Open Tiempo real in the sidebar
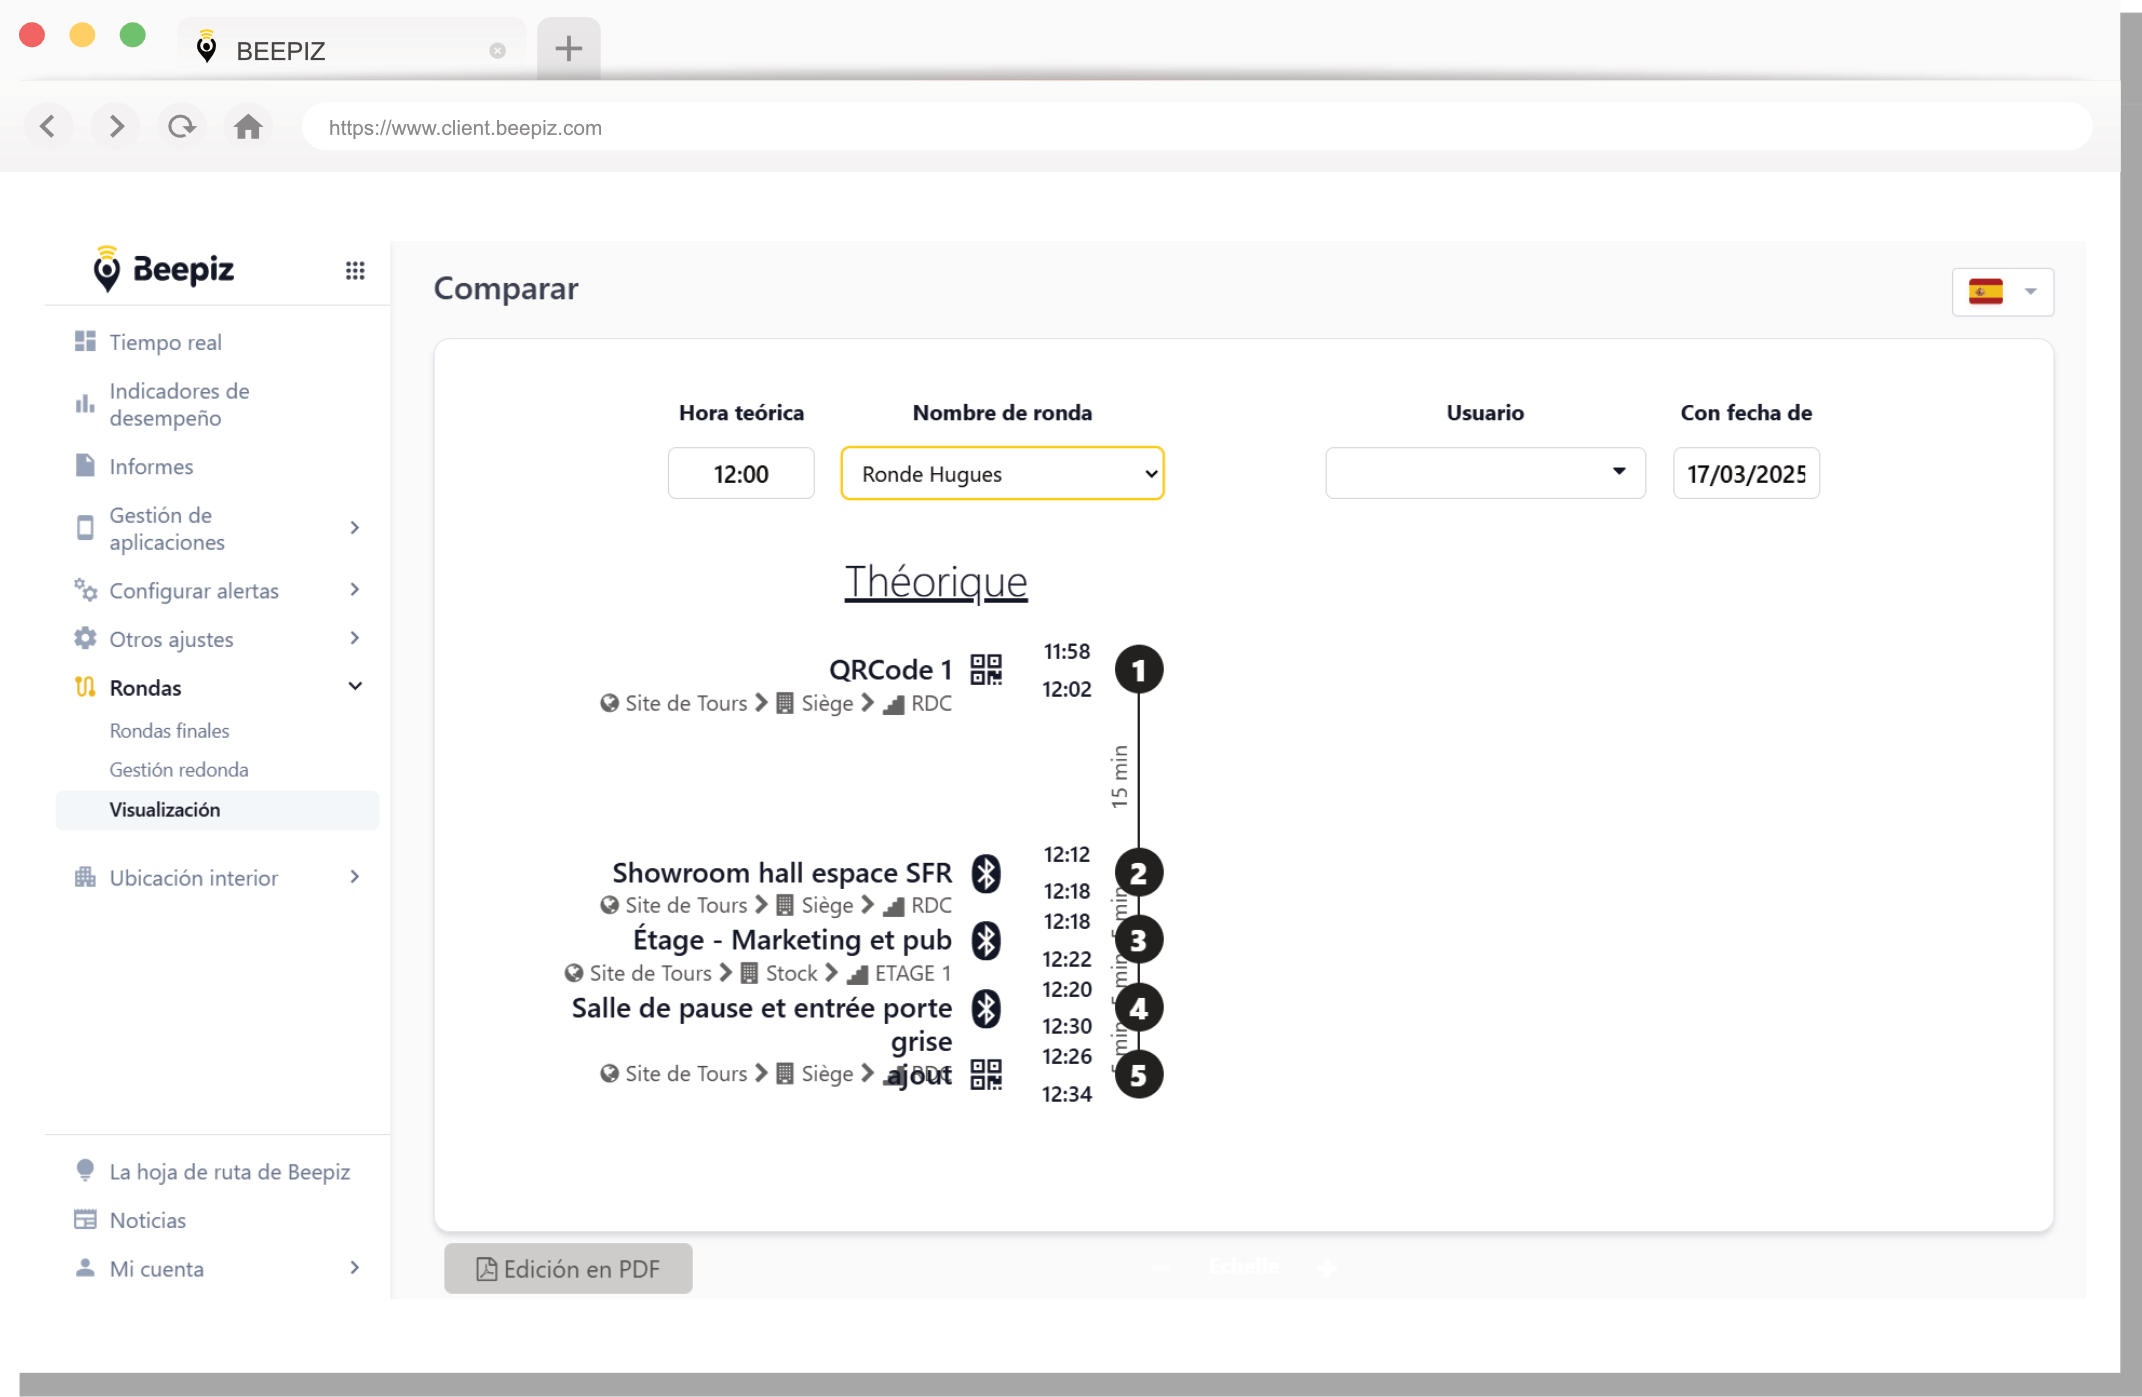Image resolution: width=2142 pixels, height=1397 pixels. coord(165,342)
